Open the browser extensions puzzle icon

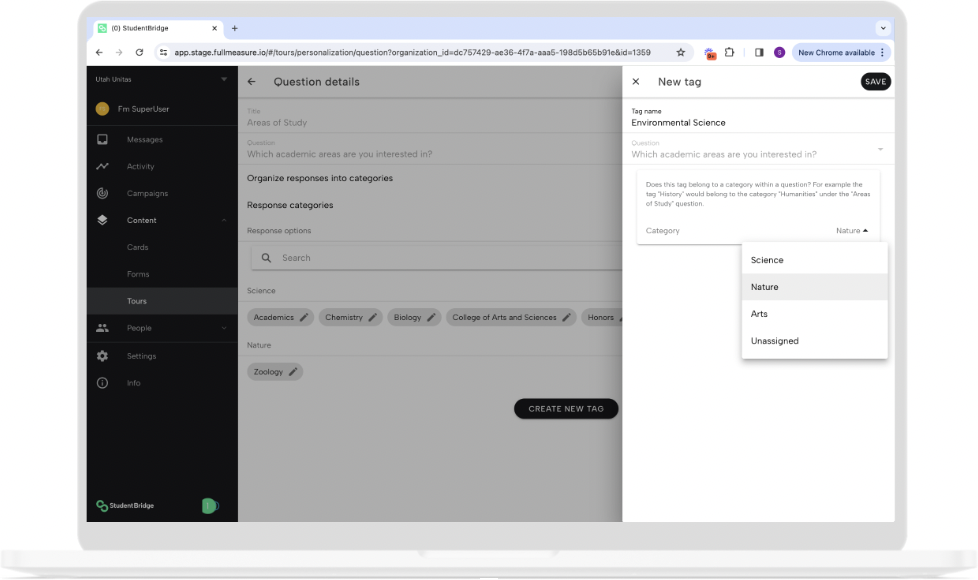pos(729,52)
